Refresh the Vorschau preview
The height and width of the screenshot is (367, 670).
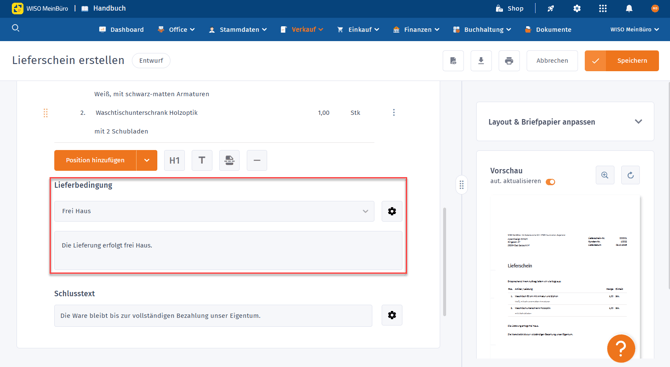pos(630,175)
